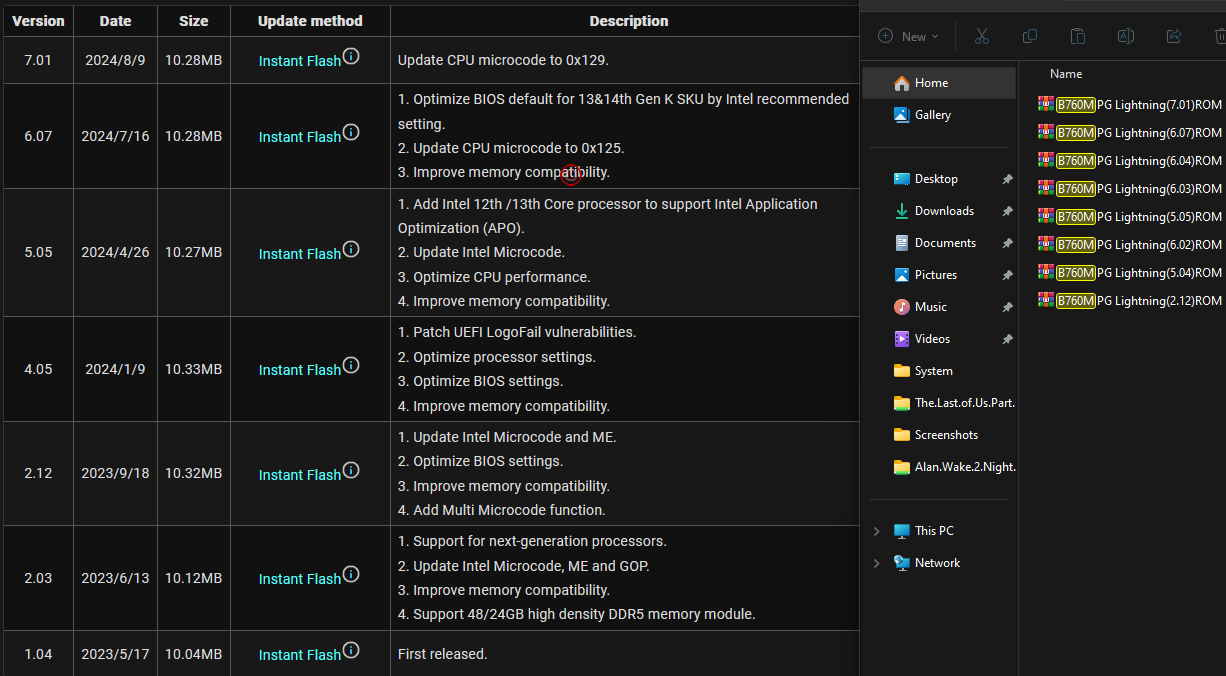This screenshot has height=676, width=1226.
Task: Unpin Videos using its pin icon
Action: click(1007, 339)
